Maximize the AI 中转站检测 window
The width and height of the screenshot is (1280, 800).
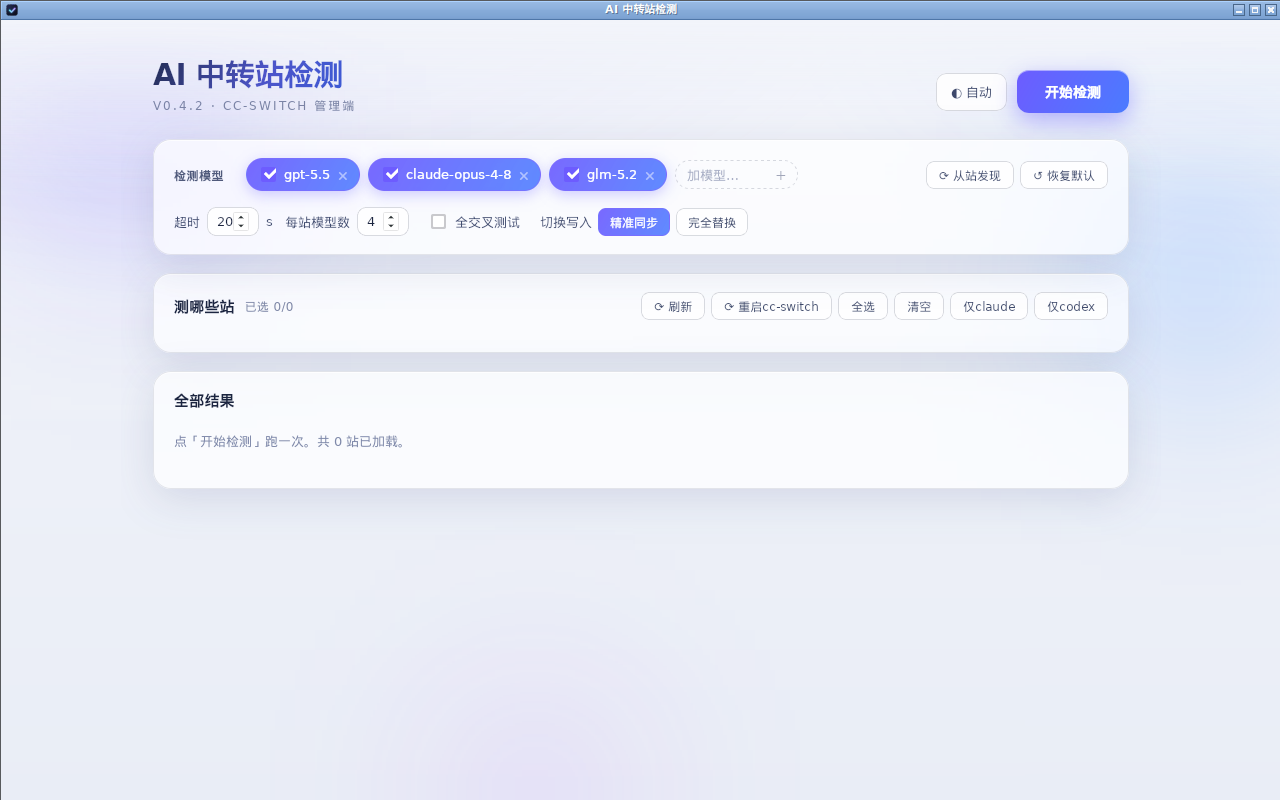(x=1255, y=9)
